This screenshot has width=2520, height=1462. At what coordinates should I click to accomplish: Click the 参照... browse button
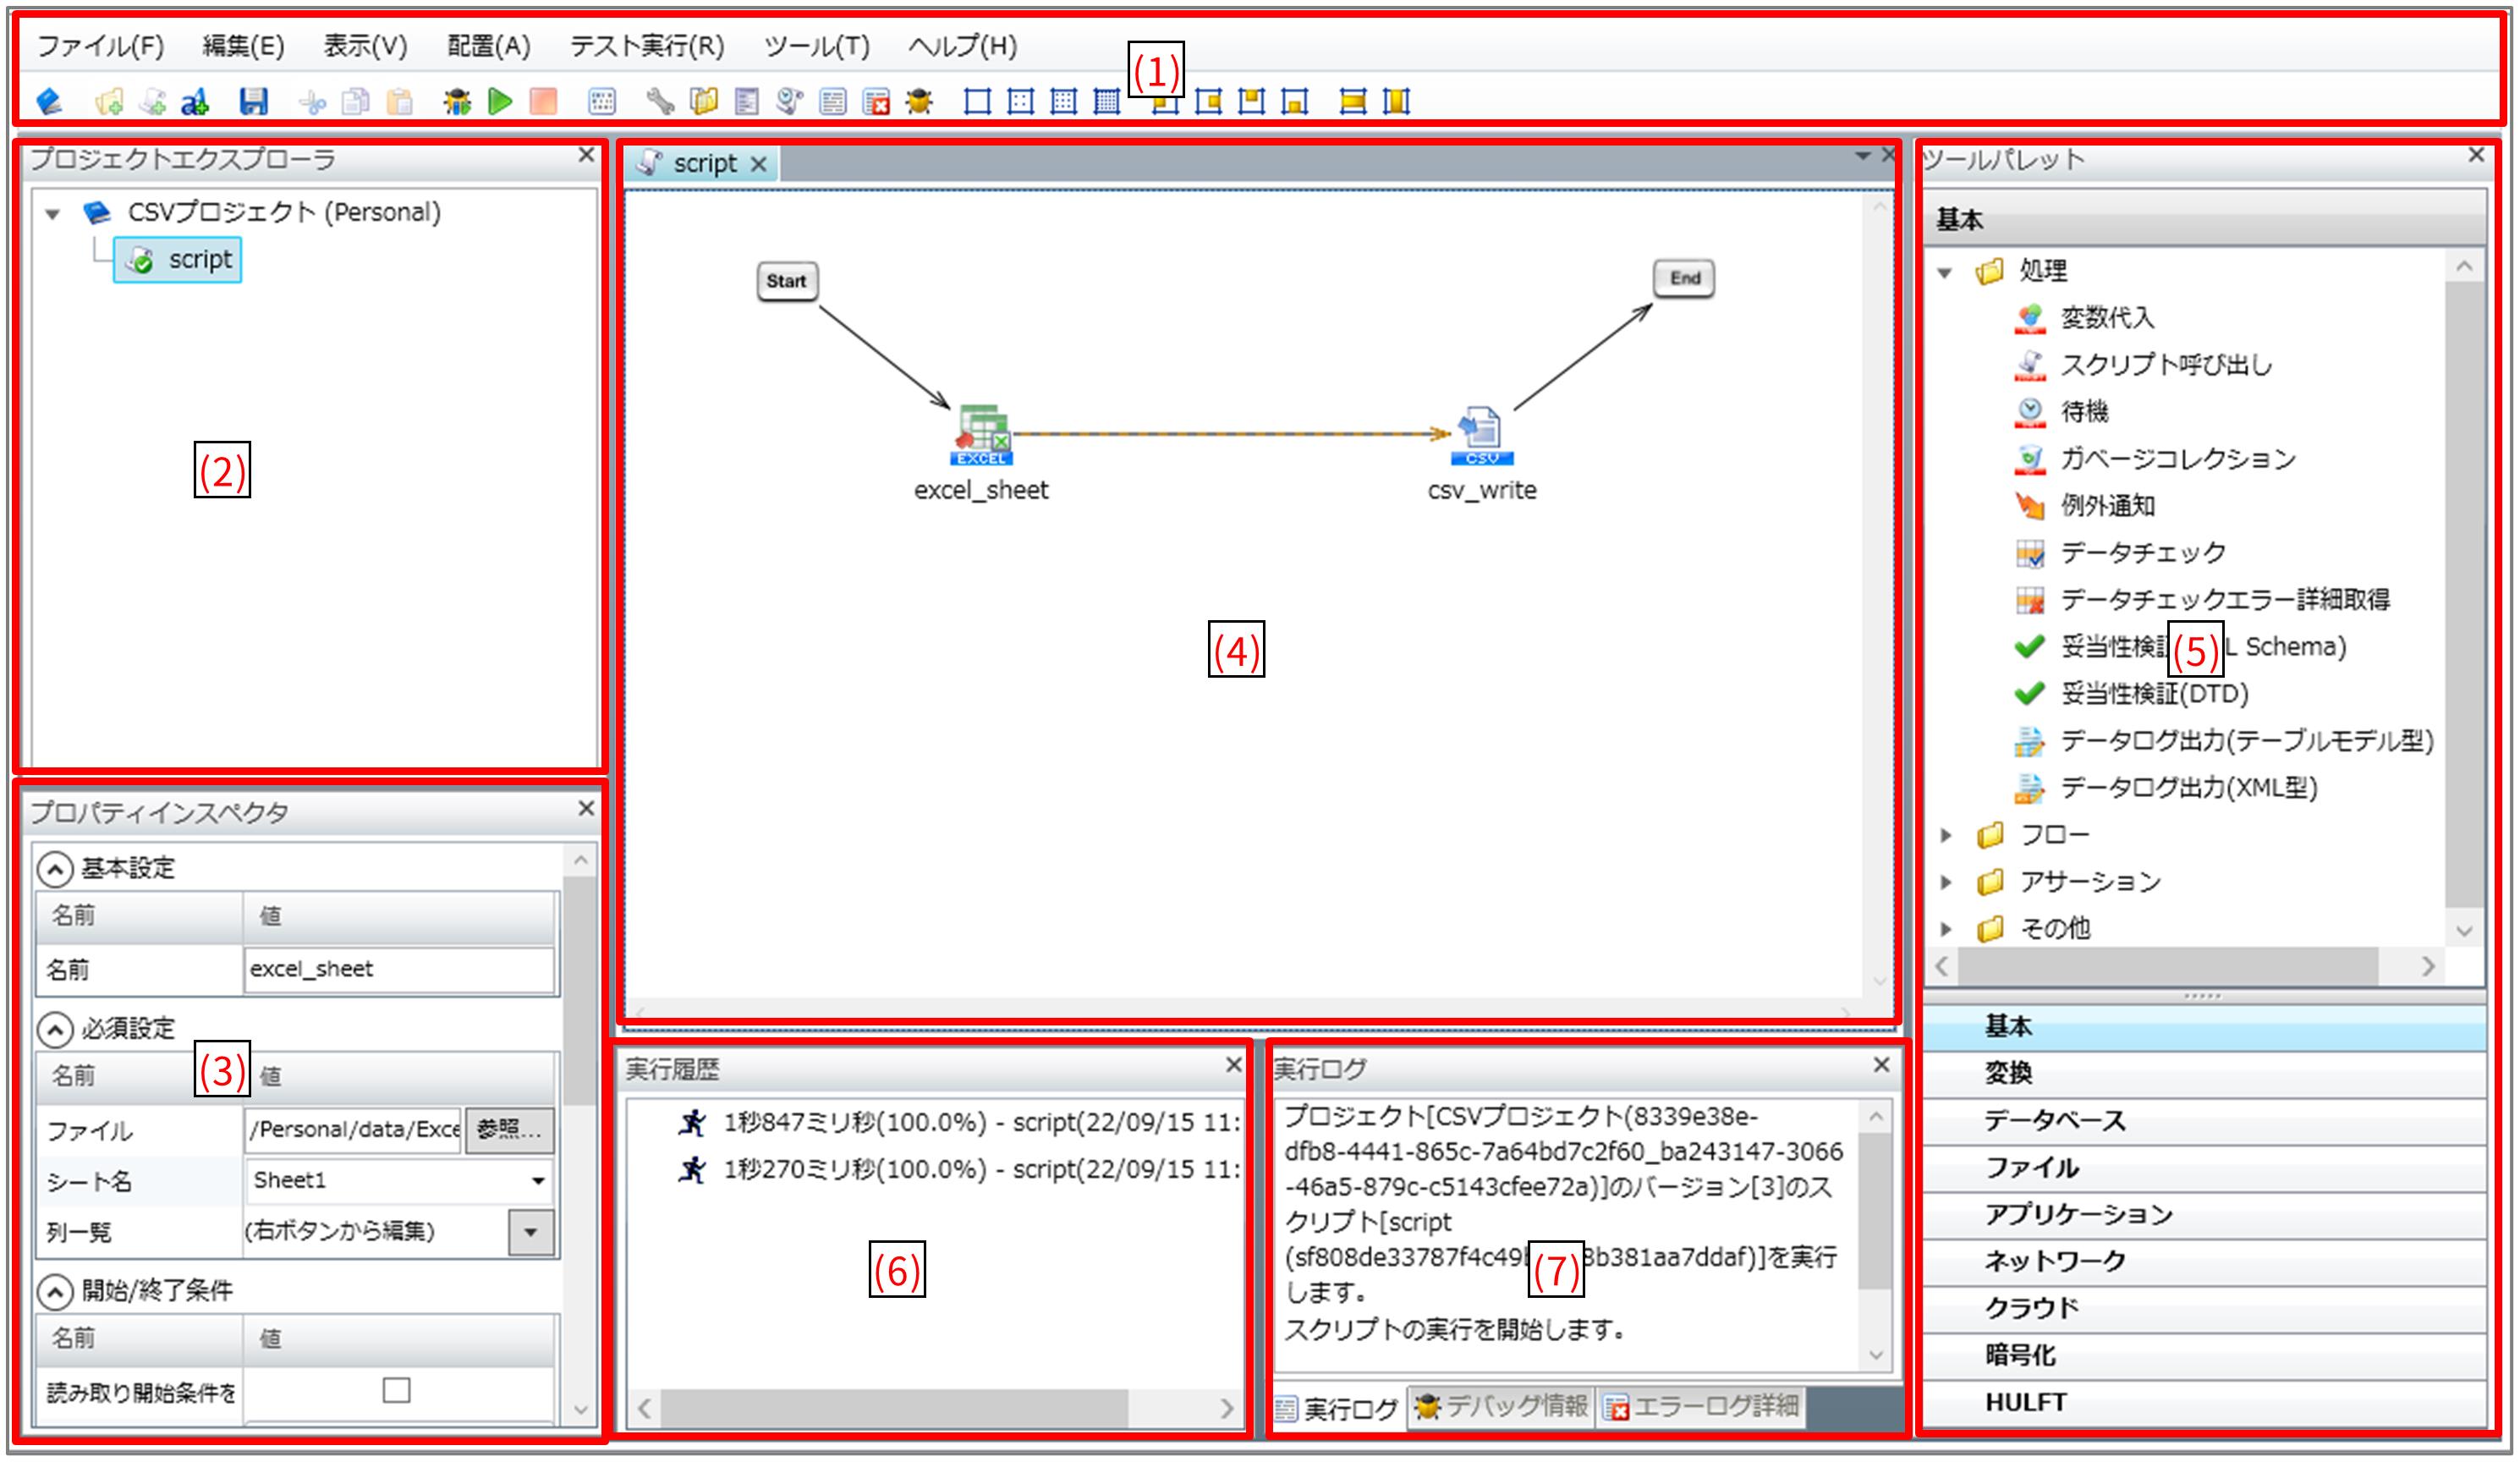[508, 1130]
